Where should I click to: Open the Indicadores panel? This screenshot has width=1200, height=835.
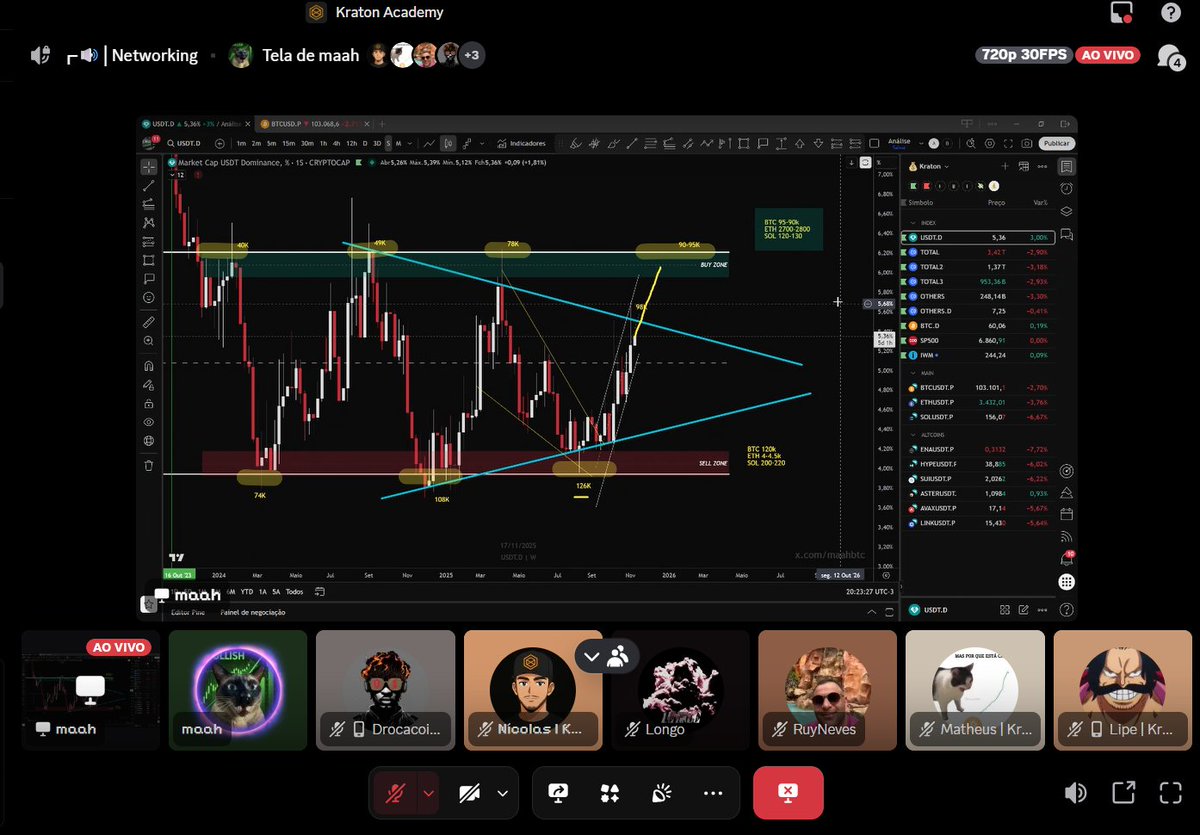(x=525, y=143)
